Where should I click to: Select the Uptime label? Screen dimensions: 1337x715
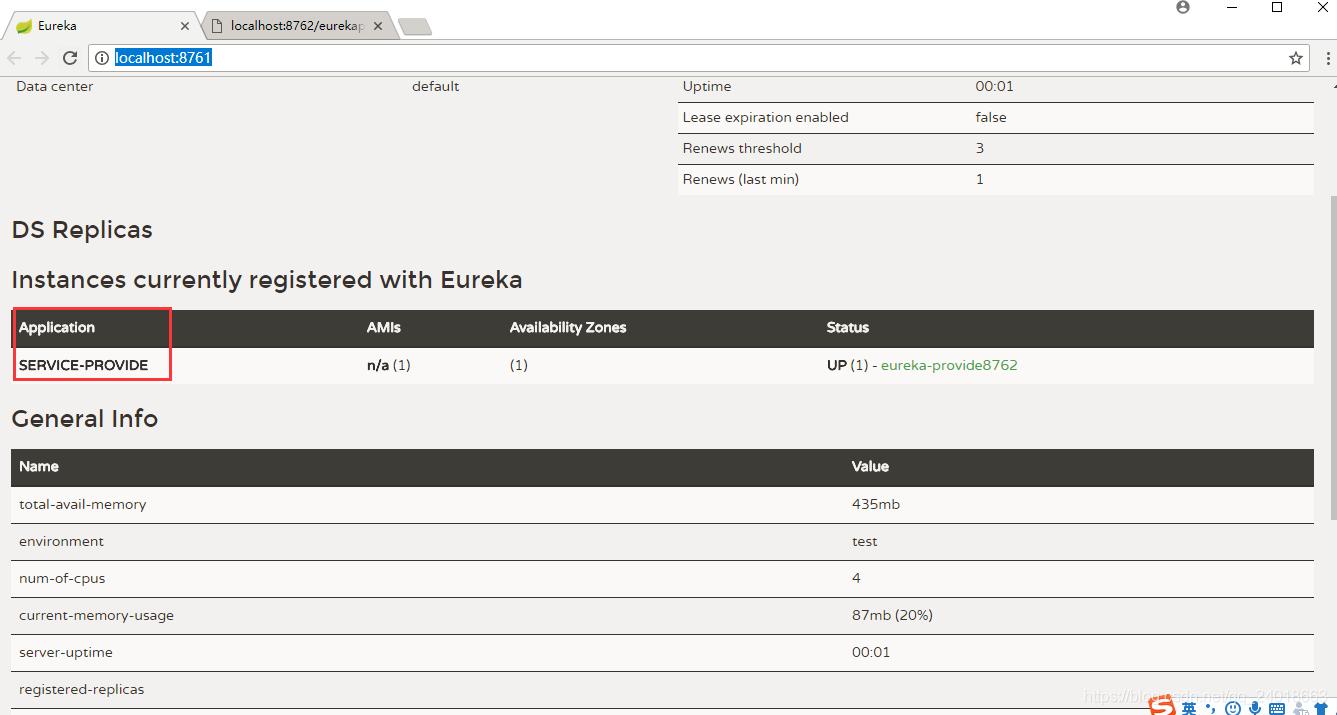pyautogui.click(x=707, y=86)
